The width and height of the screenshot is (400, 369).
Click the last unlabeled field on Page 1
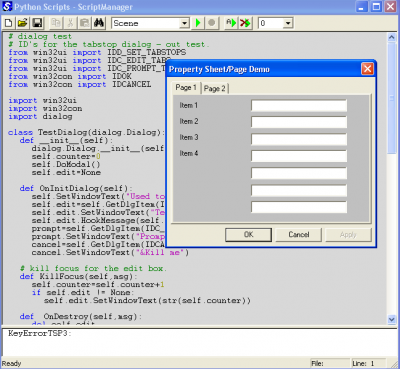point(299,207)
